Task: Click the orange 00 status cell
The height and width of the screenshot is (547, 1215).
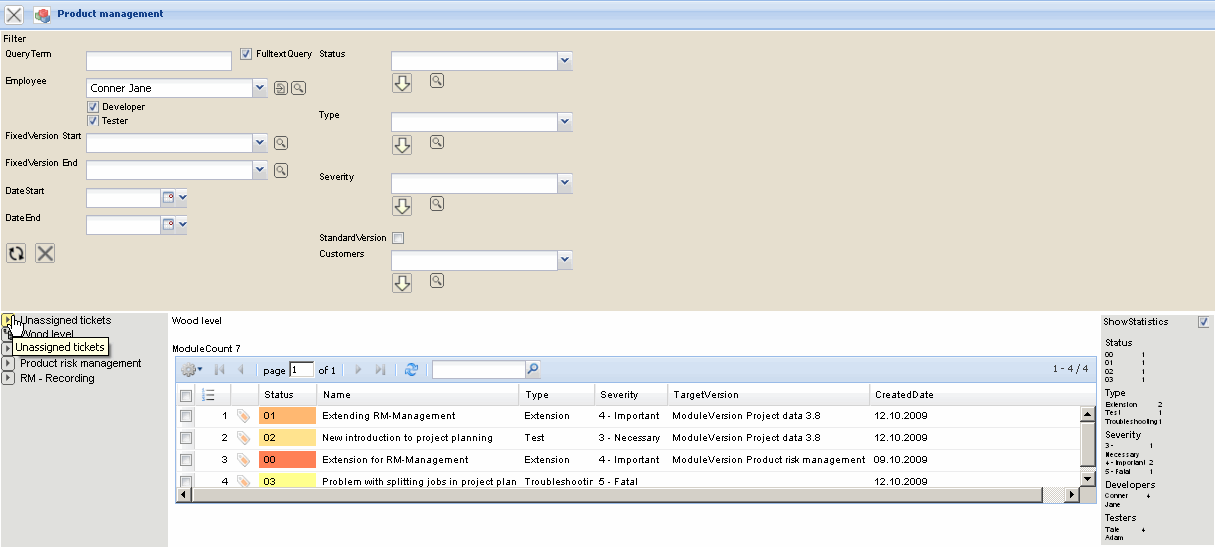Action: click(287, 460)
